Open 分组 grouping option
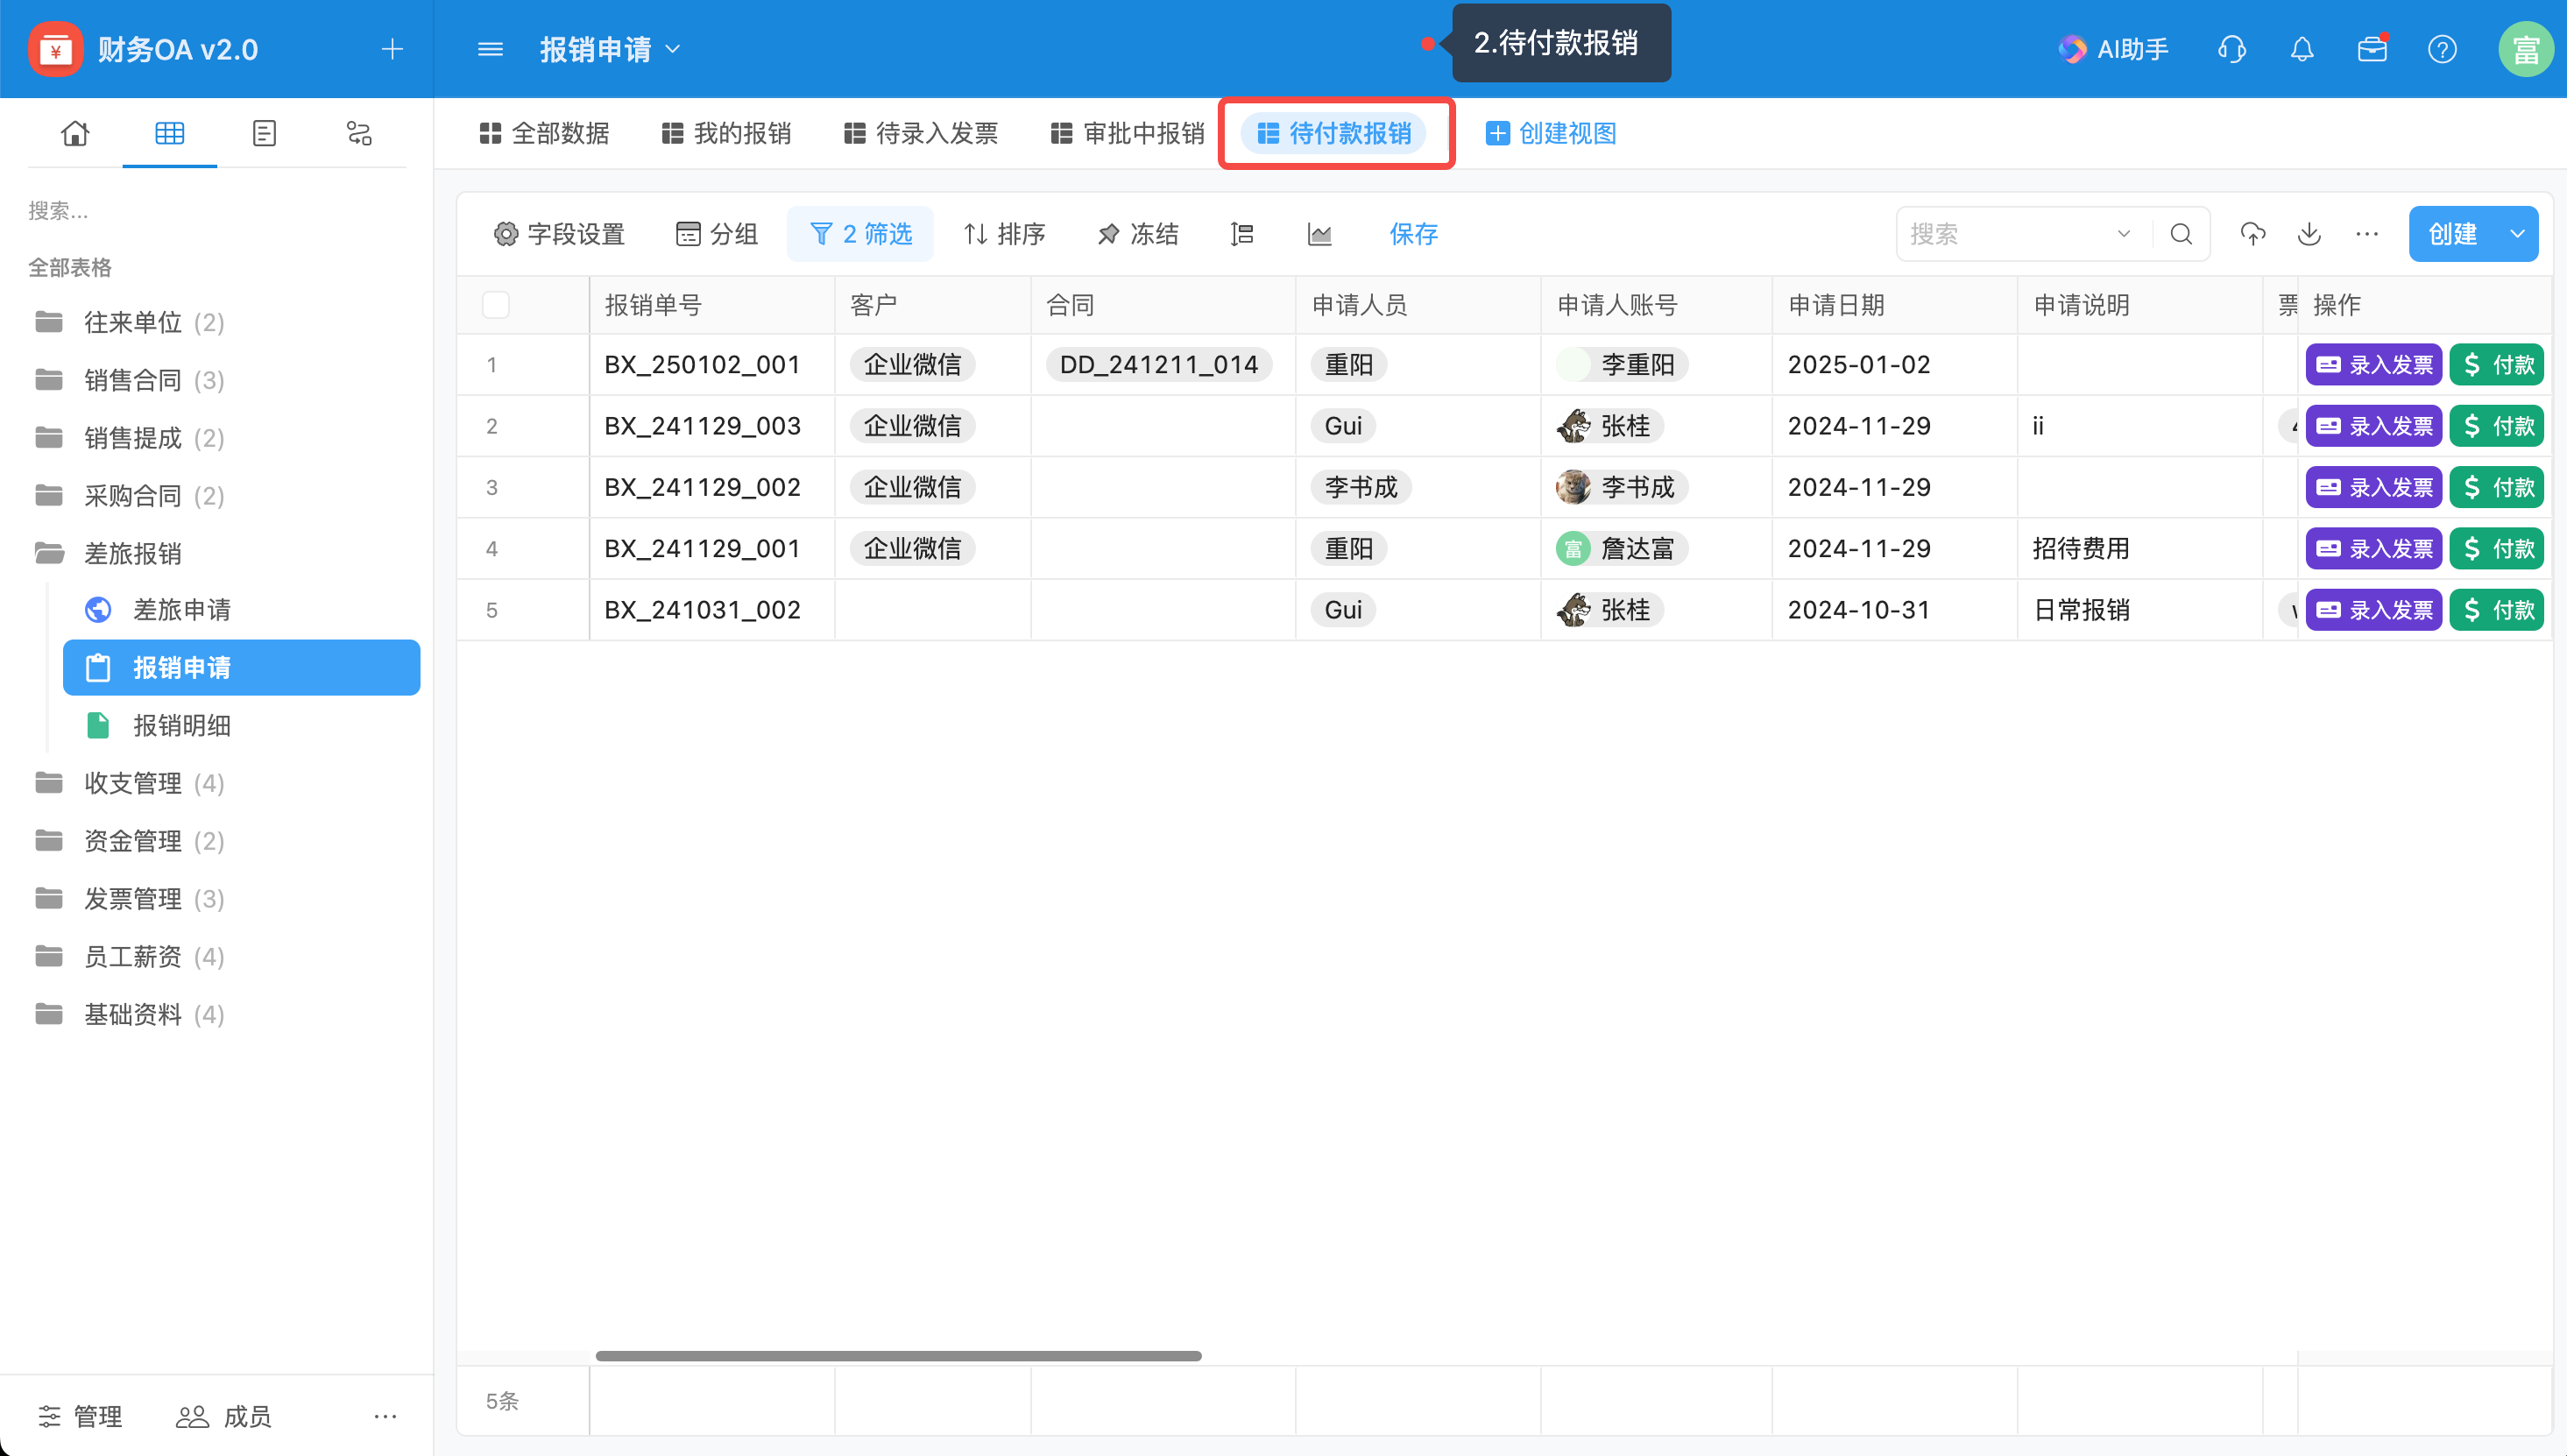 point(716,234)
